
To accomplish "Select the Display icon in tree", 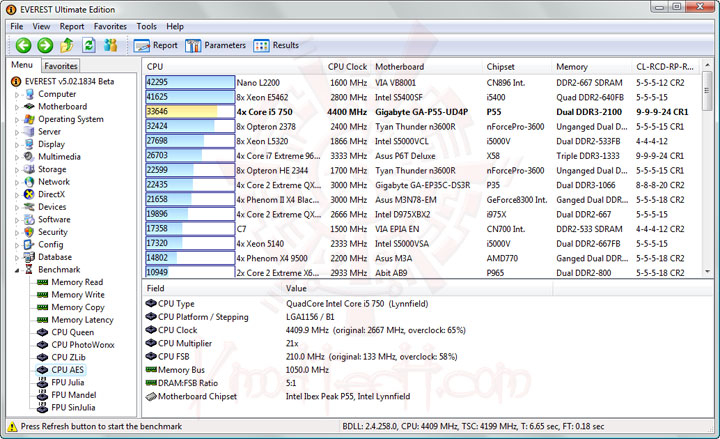I will click(x=30, y=144).
